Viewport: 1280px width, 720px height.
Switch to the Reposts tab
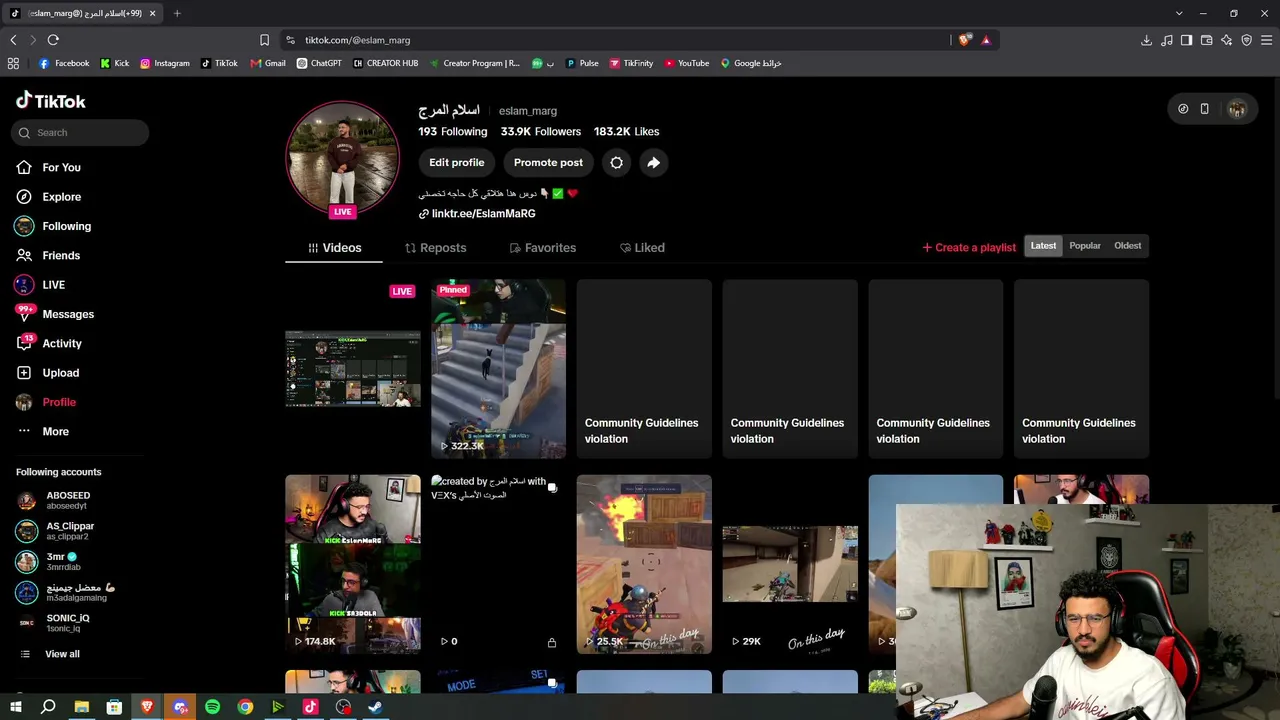pos(436,248)
